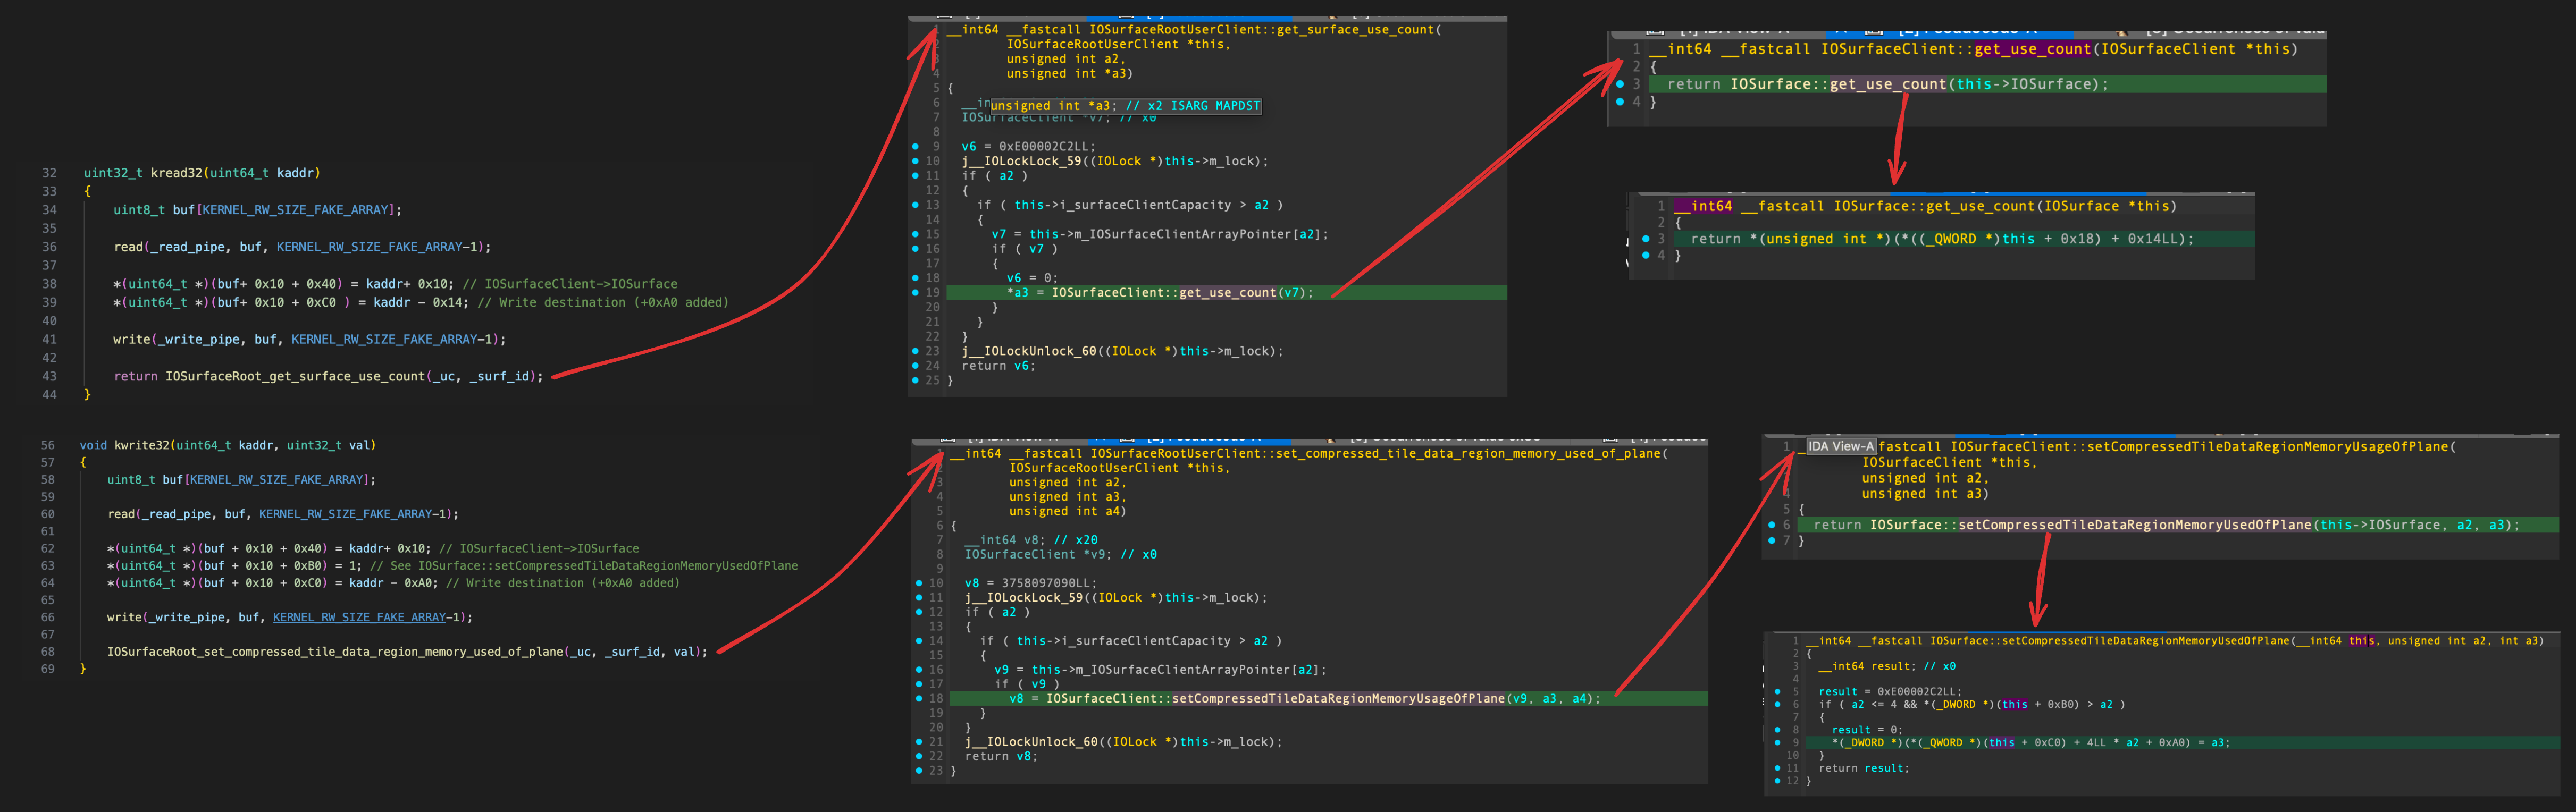Toggle breakpoint dot beside 'j__IOLockUnlock_60' returning v6

[915, 351]
